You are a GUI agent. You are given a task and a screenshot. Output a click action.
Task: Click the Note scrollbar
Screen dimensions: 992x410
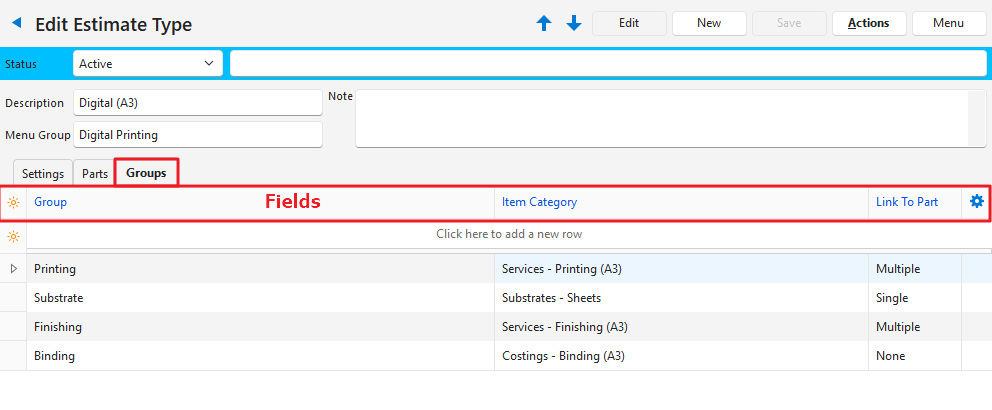(977, 118)
